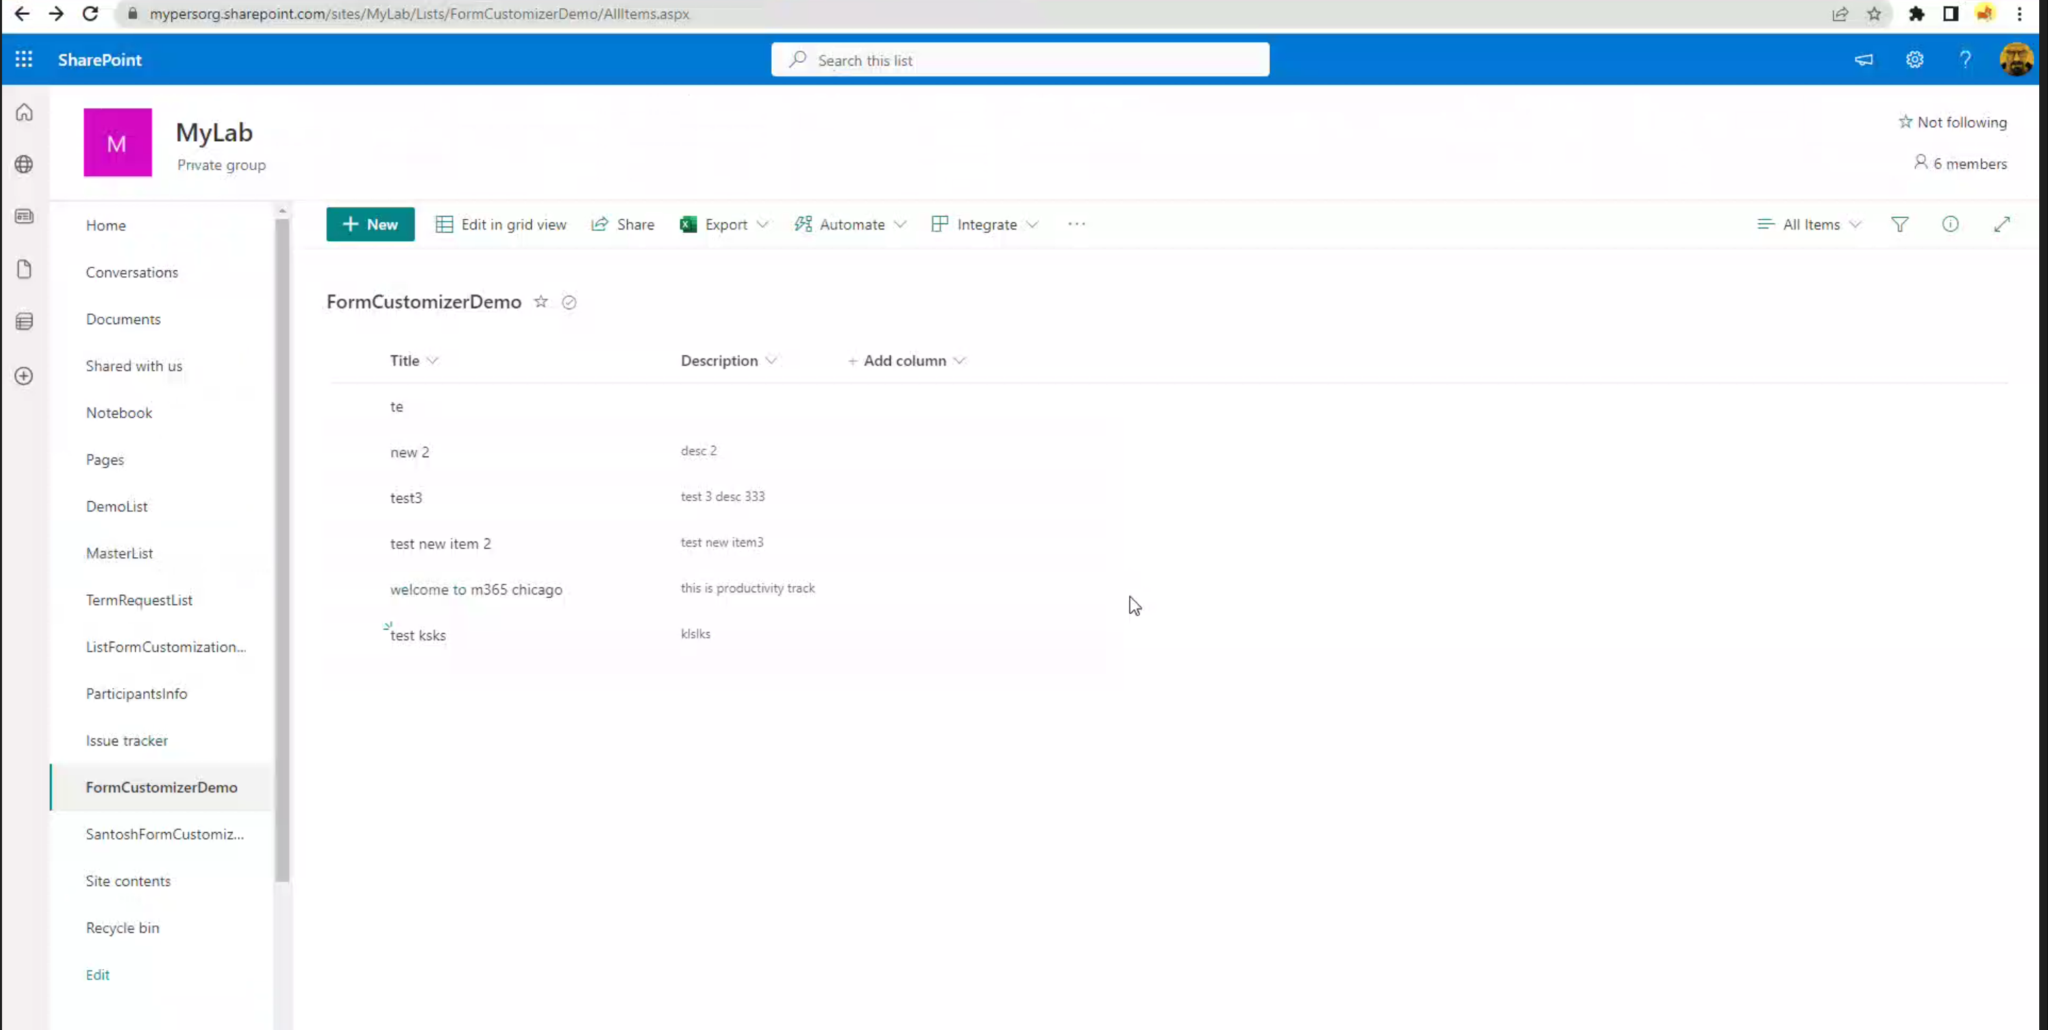Favorite FormCustomizerDemo with the star

click(x=541, y=301)
